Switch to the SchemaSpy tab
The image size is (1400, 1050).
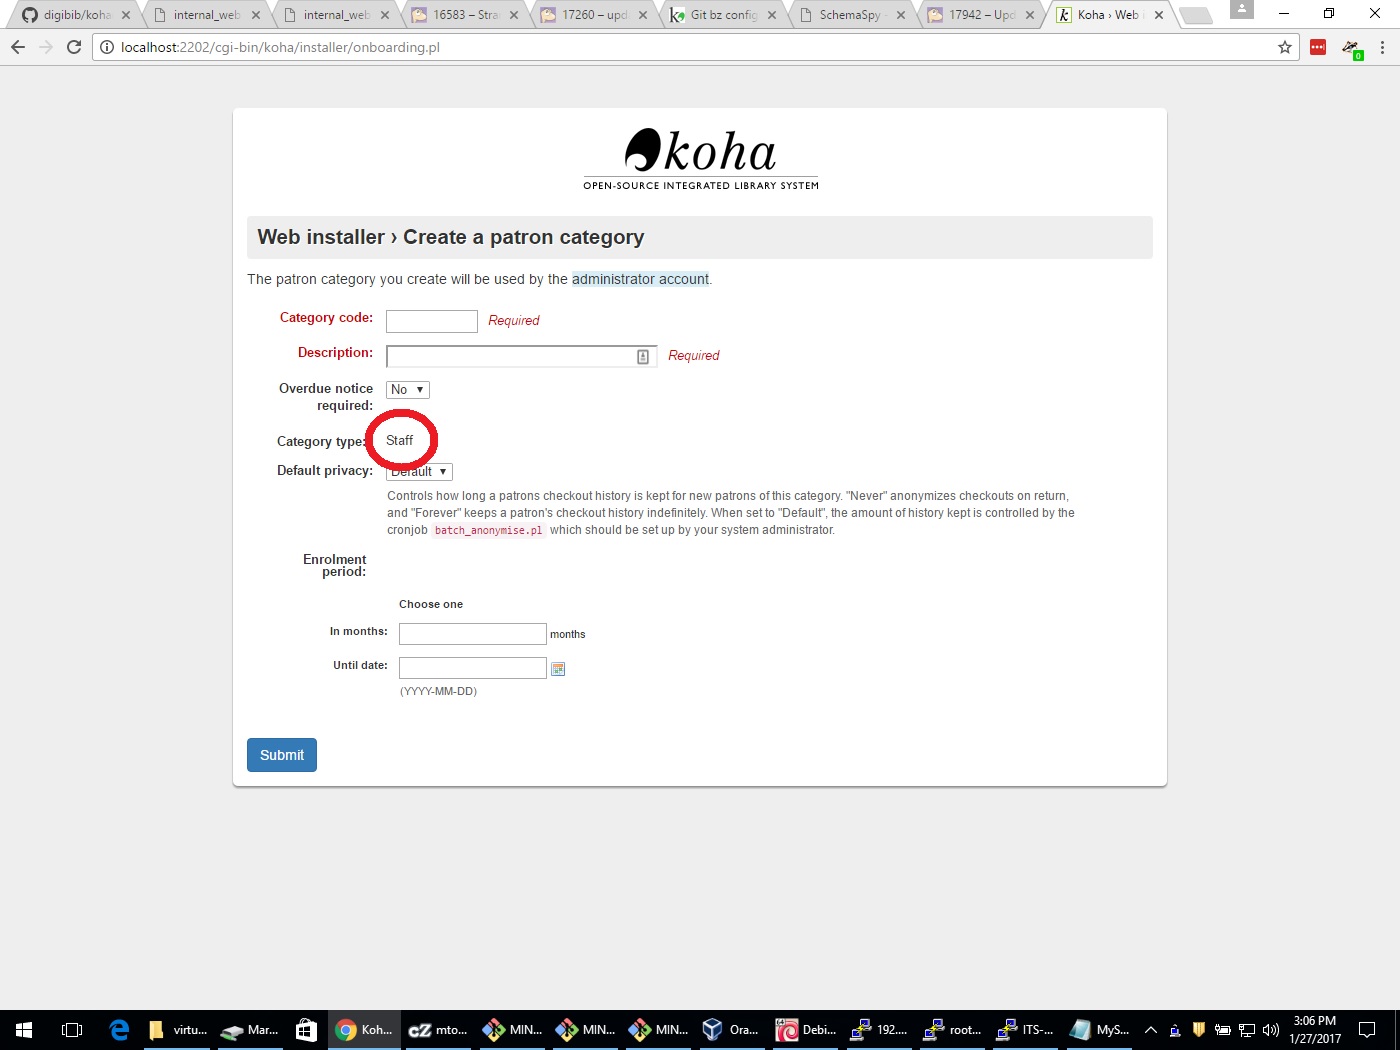tap(848, 15)
